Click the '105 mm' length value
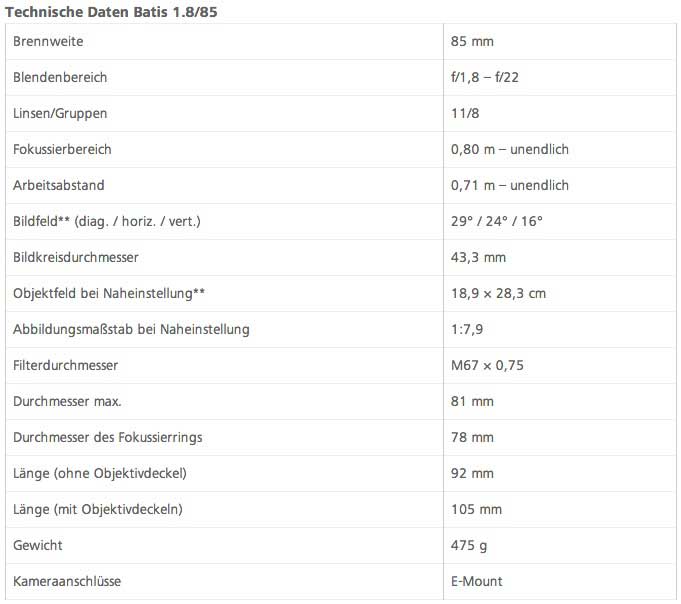The image size is (681, 604). tap(477, 509)
